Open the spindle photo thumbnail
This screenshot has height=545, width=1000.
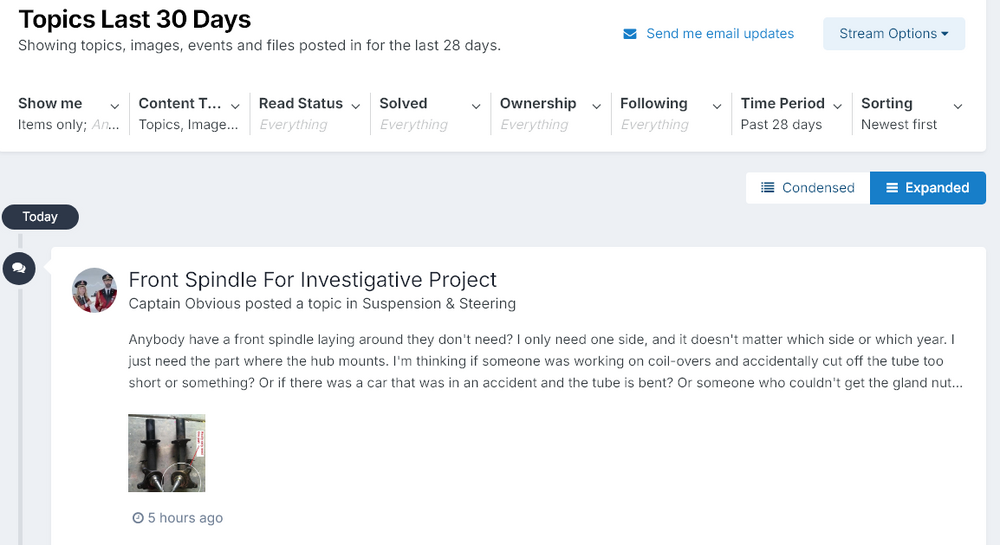tap(166, 453)
